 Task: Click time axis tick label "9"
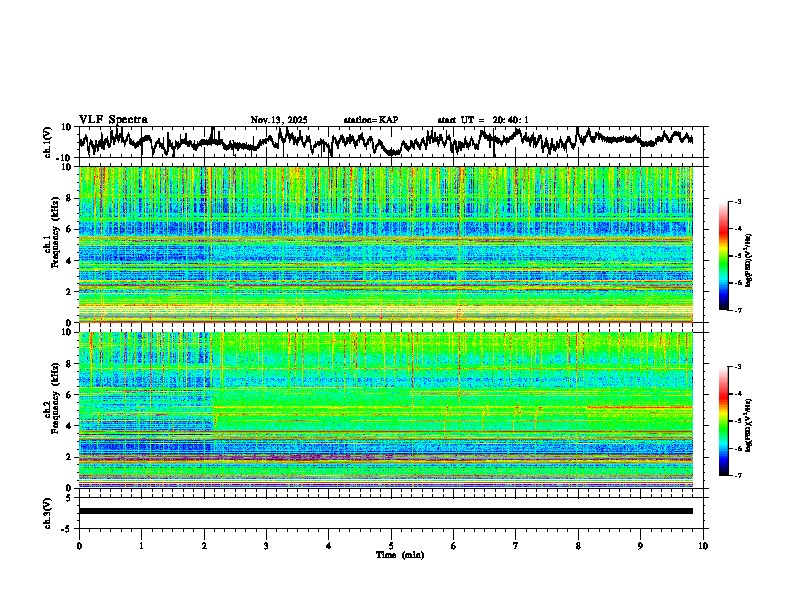[640, 546]
